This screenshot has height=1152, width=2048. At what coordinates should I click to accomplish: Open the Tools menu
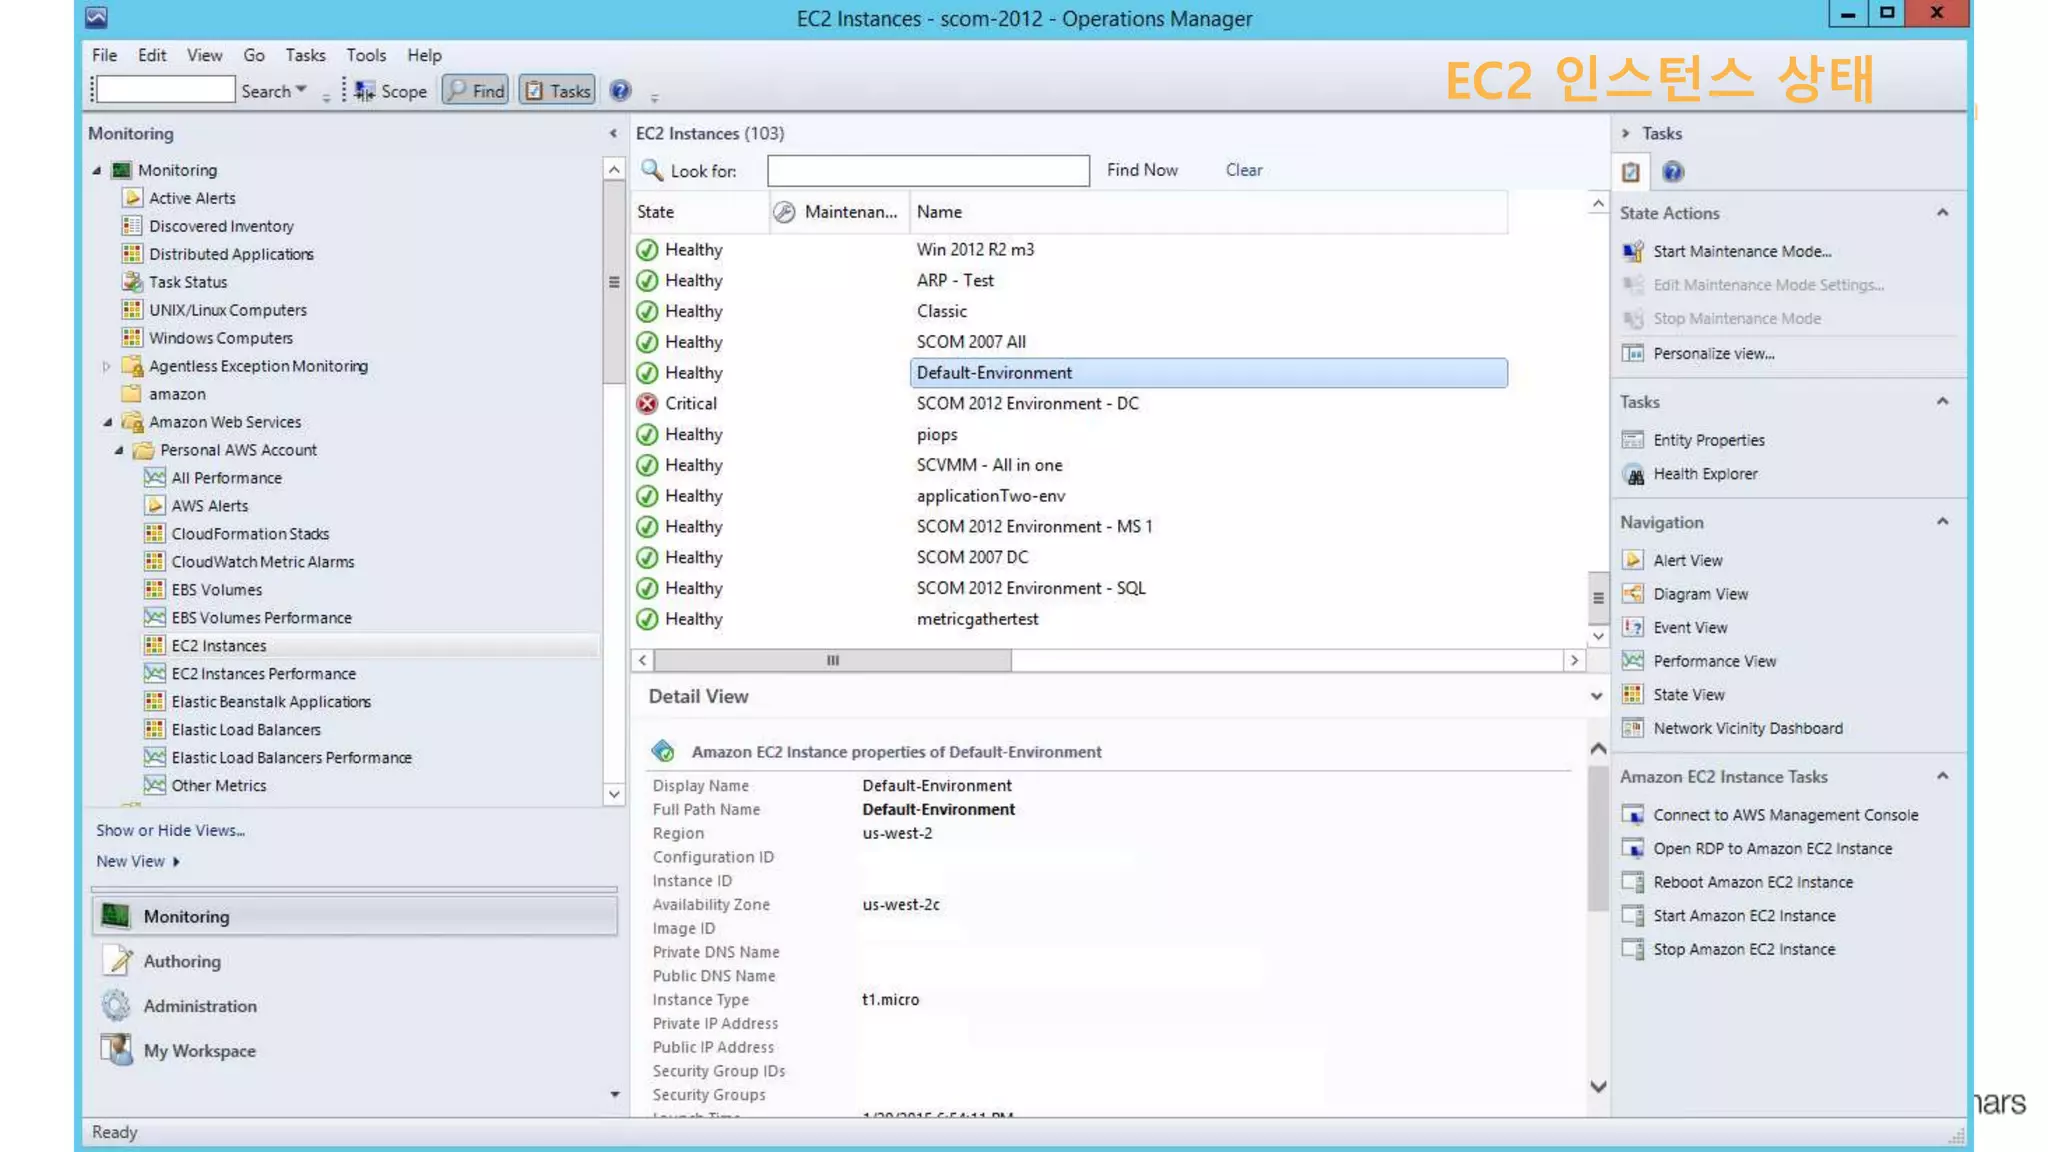[x=366, y=55]
